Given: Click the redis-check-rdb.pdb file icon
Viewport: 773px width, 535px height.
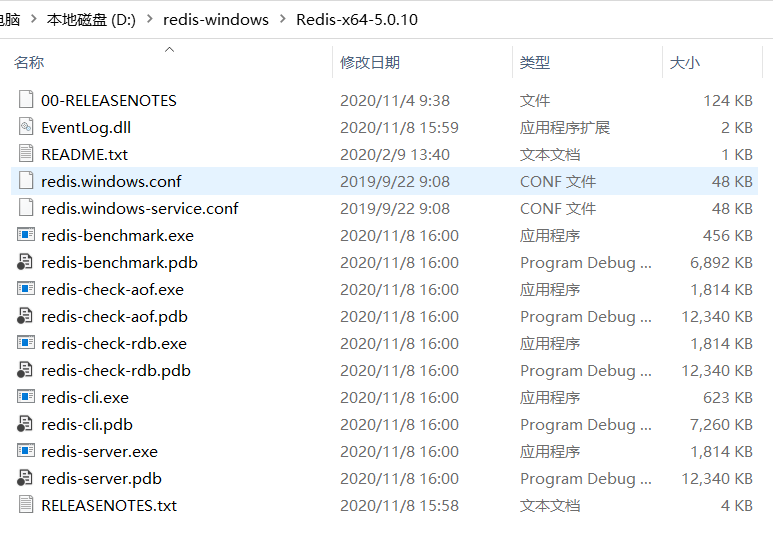Looking at the screenshot, I should 25,370.
